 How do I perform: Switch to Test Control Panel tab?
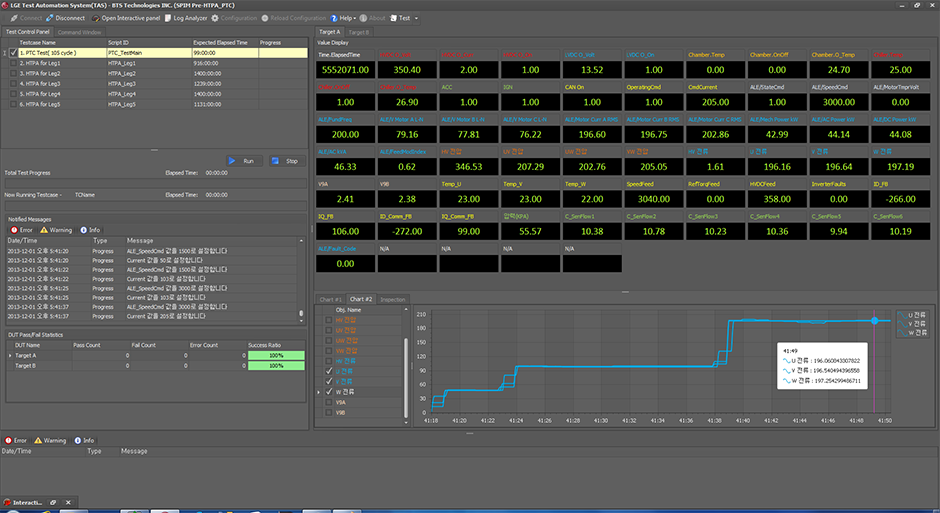tap(28, 32)
